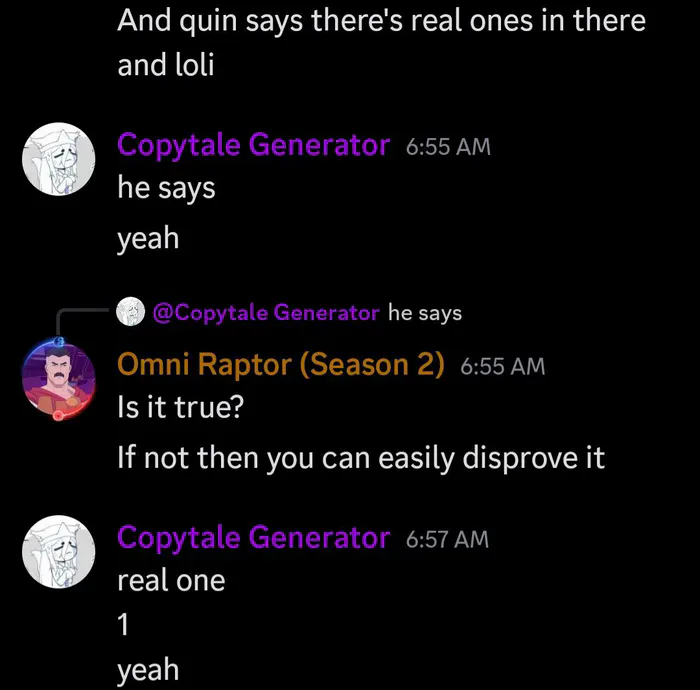Open Copytale Generator's avatar beside the 6:55 AM message

click(59, 159)
